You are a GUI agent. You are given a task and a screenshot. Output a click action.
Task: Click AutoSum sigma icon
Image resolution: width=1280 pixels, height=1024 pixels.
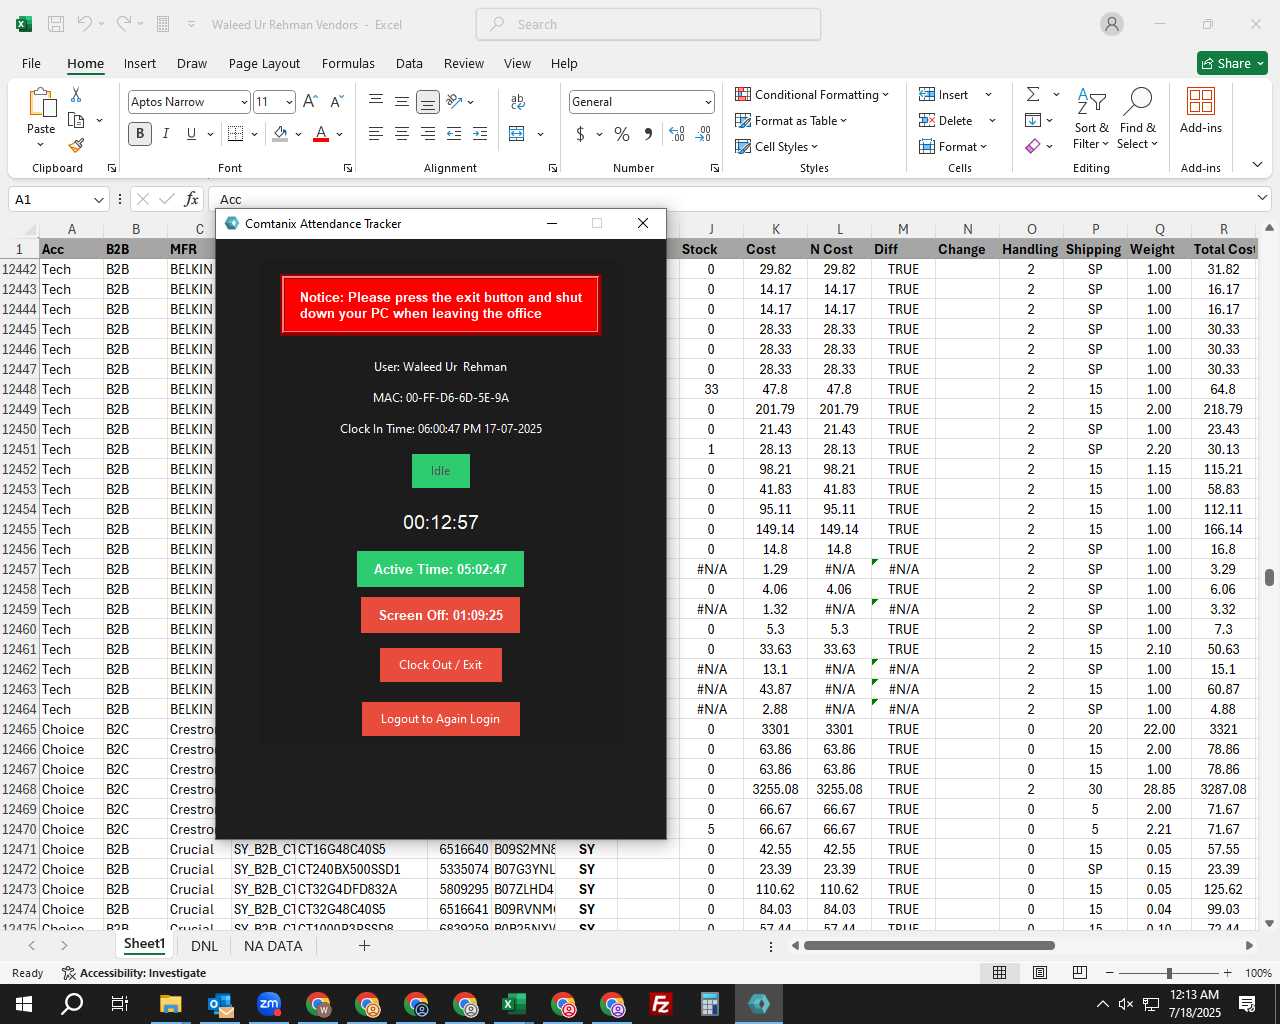(1033, 94)
